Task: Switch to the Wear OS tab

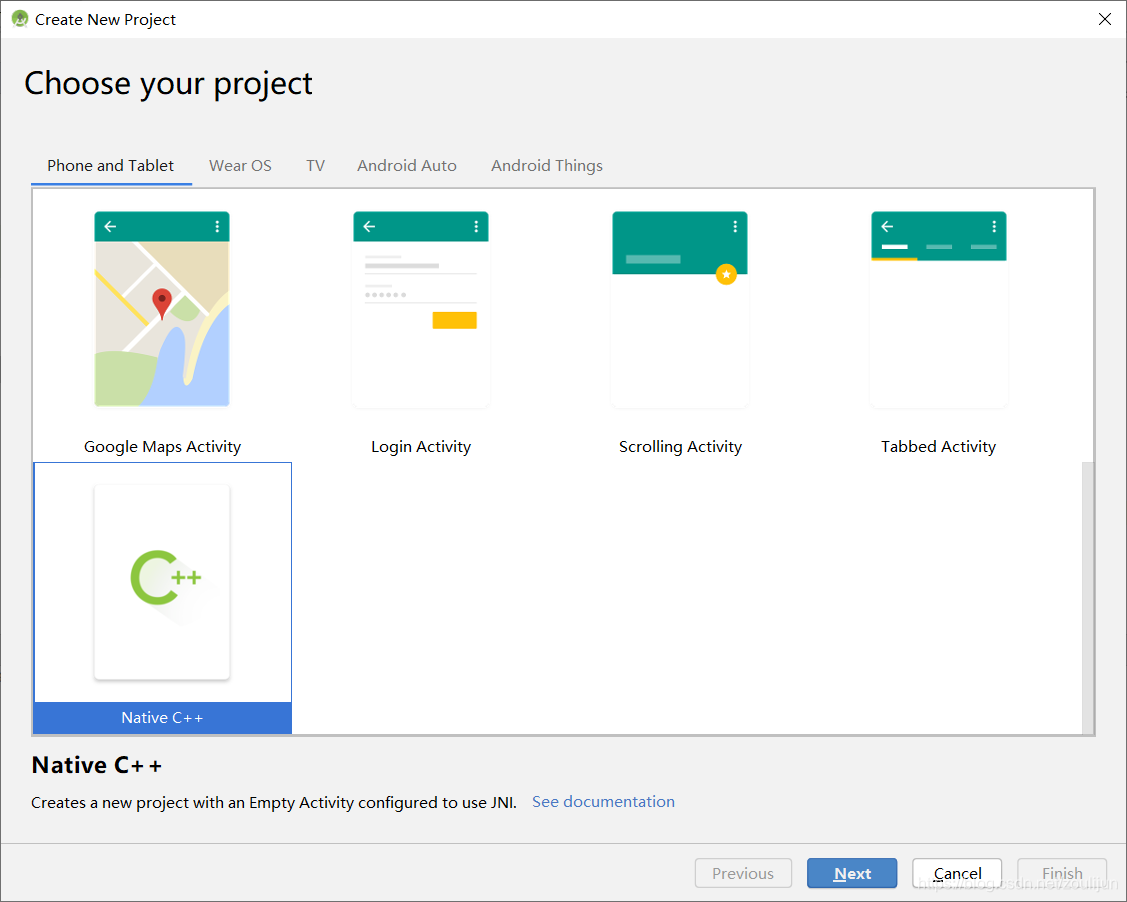Action: point(240,165)
